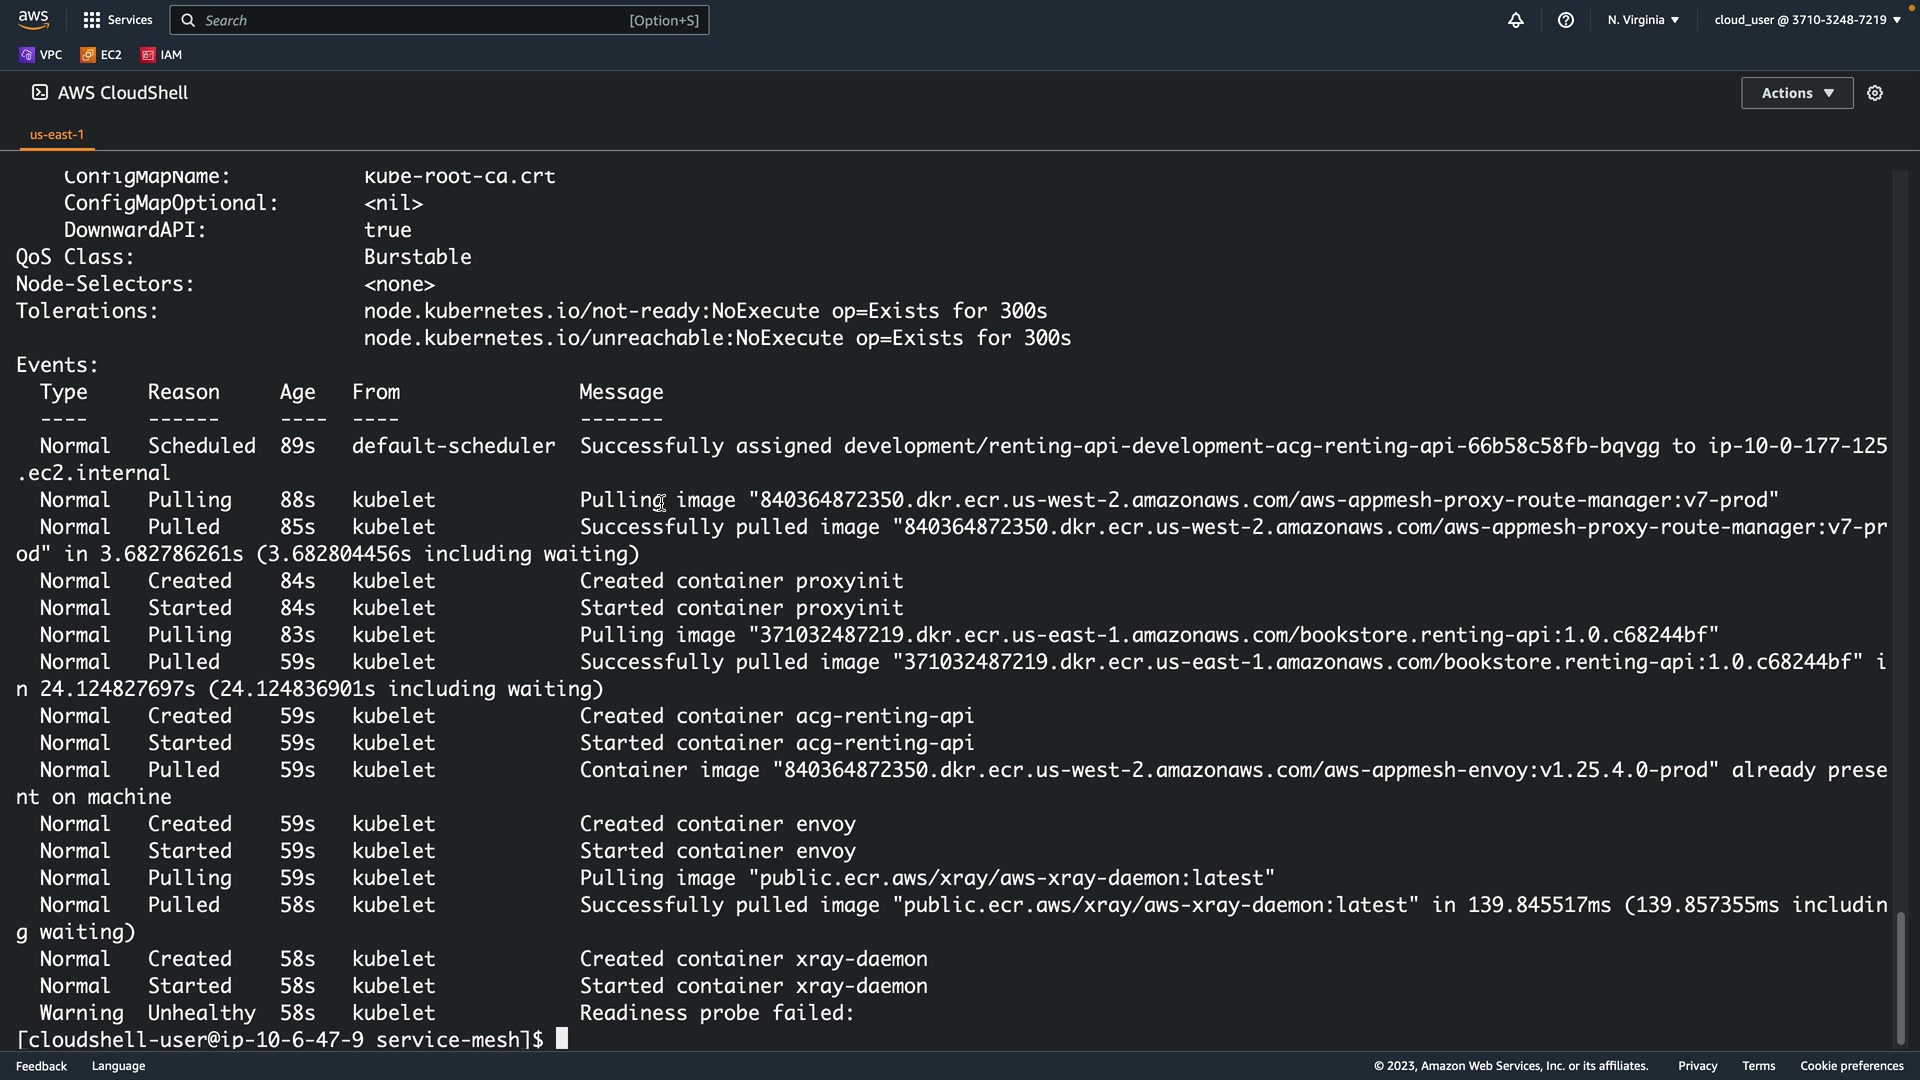Click the terminal vertical scrollbar thumb
Image resolution: width=1920 pixels, height=1080 pixels.
pyautogui.click(x=1900, y=977)
